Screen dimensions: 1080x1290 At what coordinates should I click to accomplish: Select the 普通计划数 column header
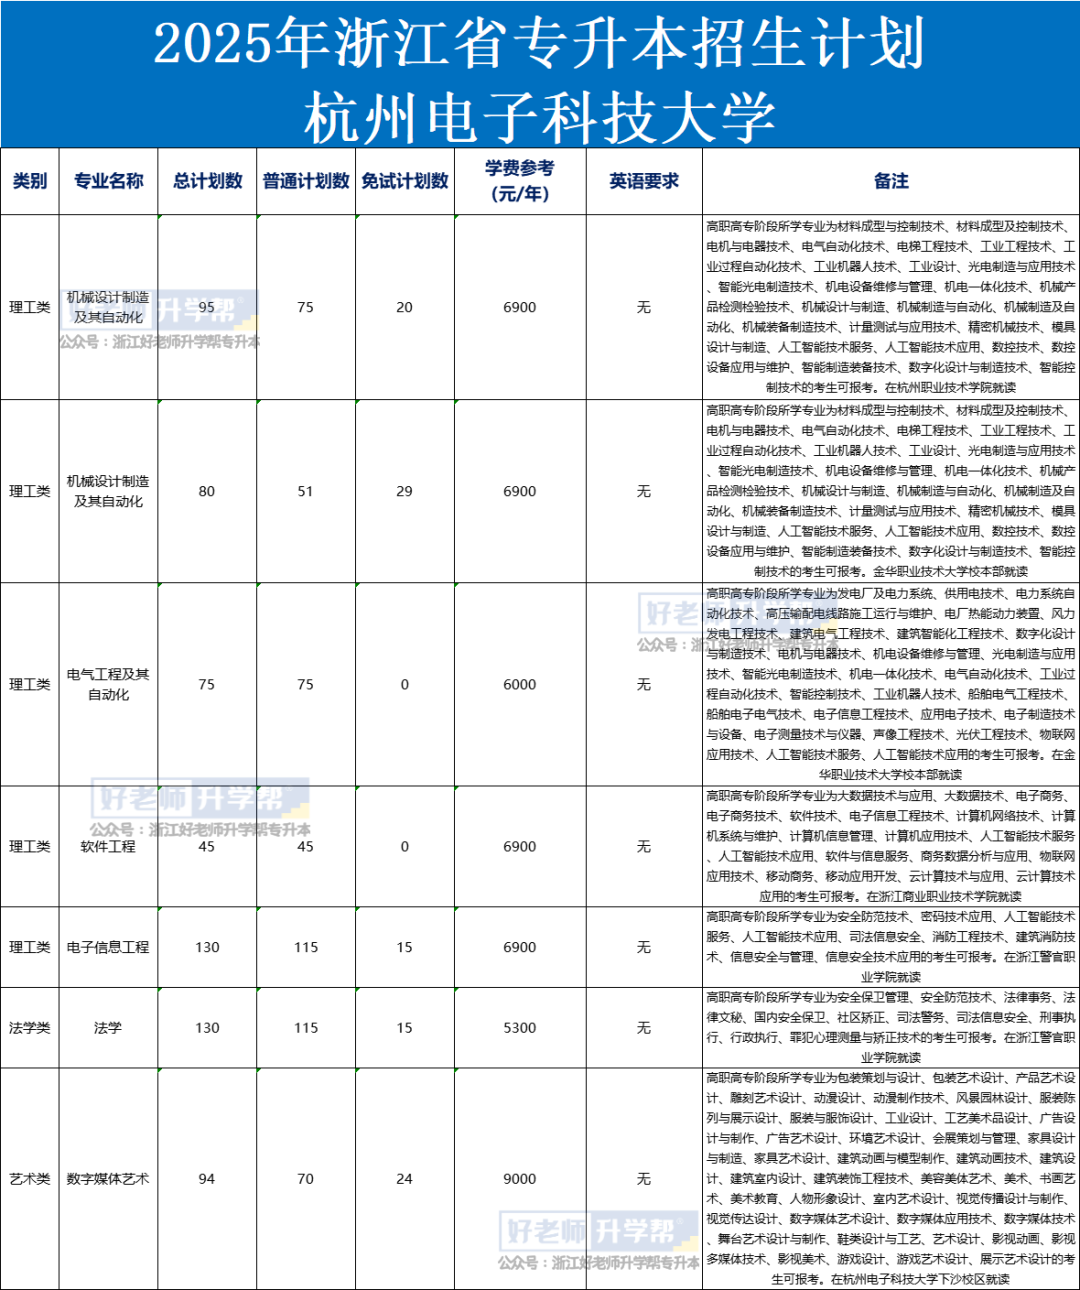click(x=306, y=181)
